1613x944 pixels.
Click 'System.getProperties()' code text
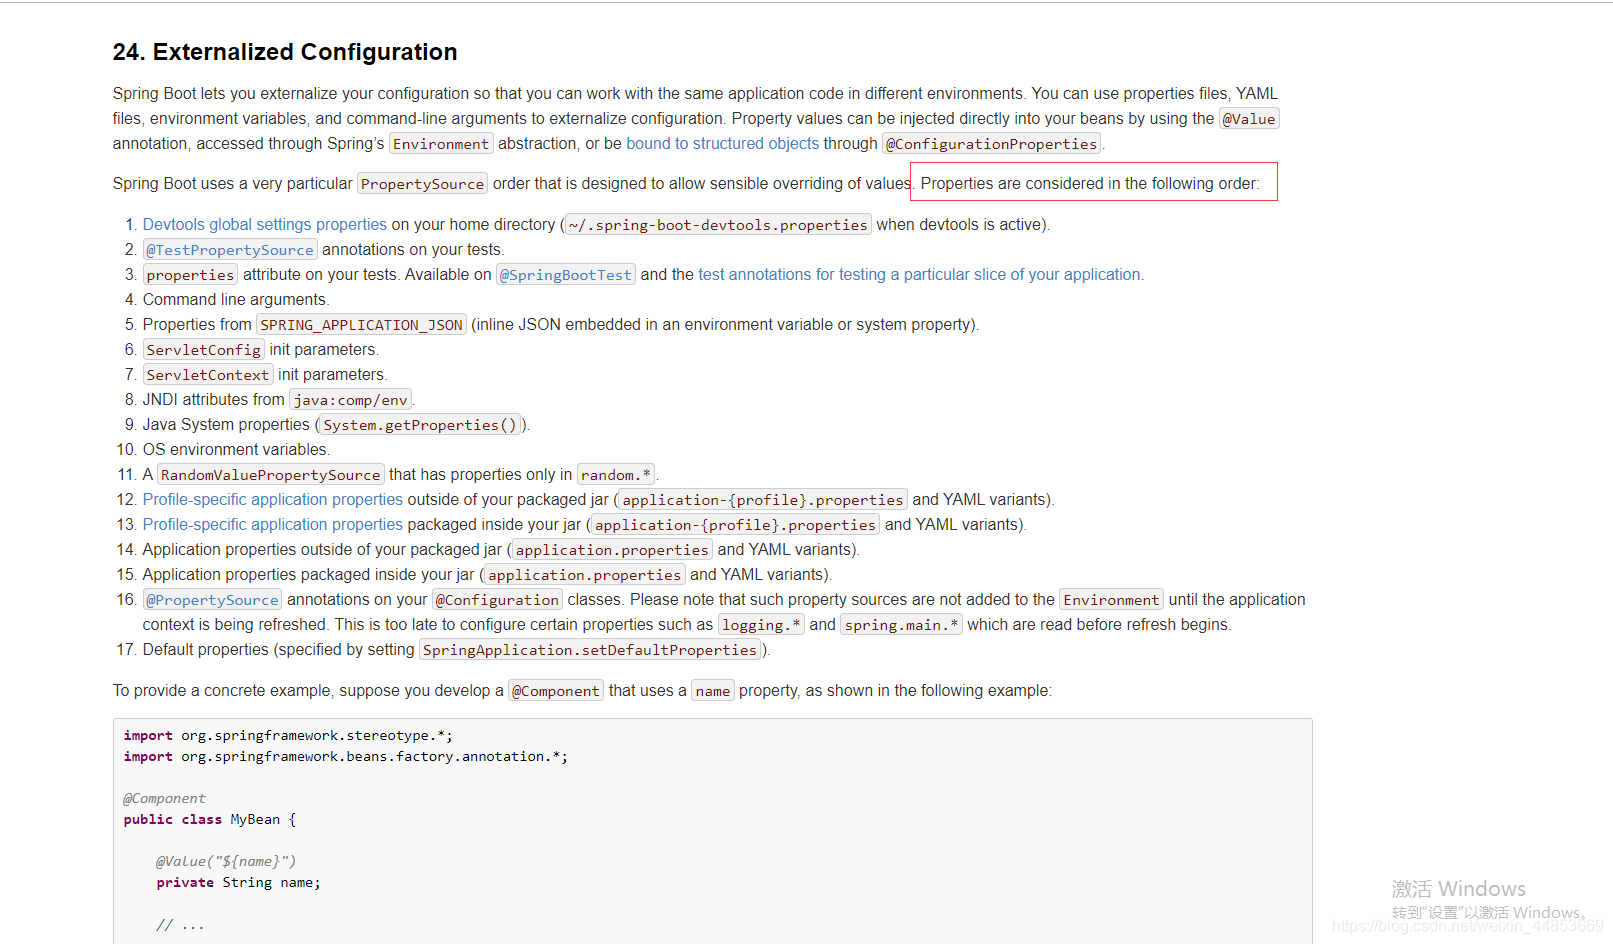[420, 425]
